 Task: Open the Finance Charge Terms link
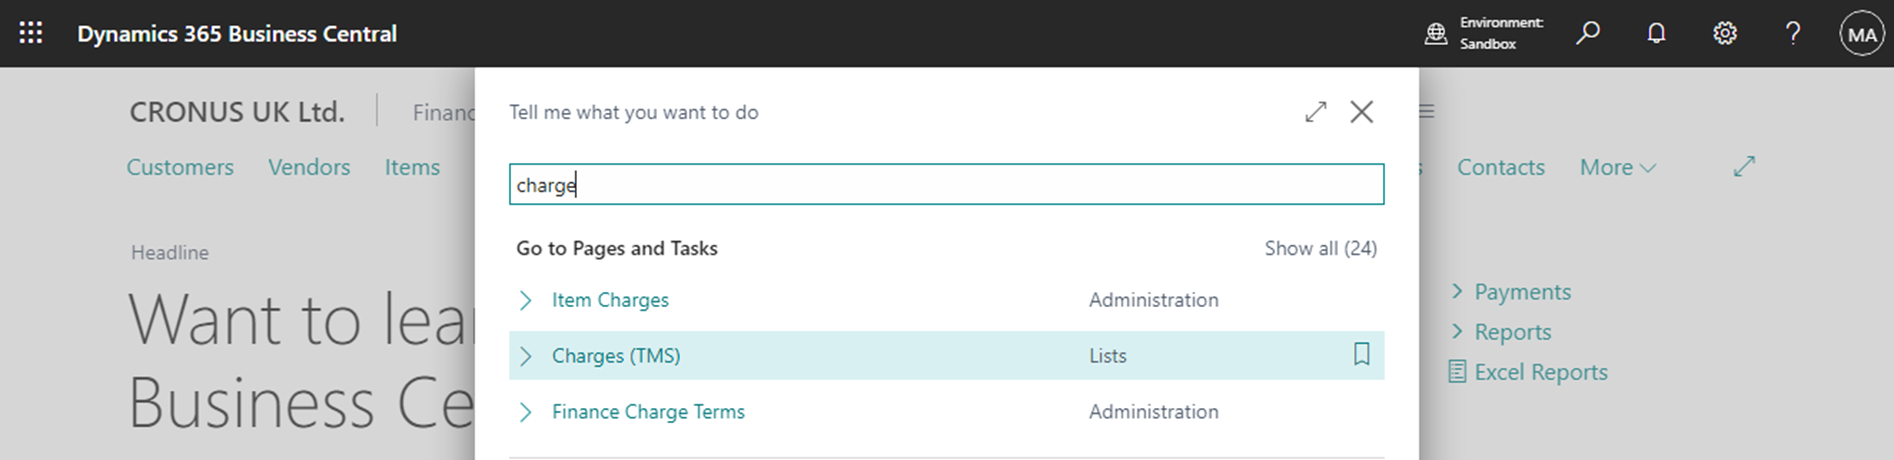[648, 412]
